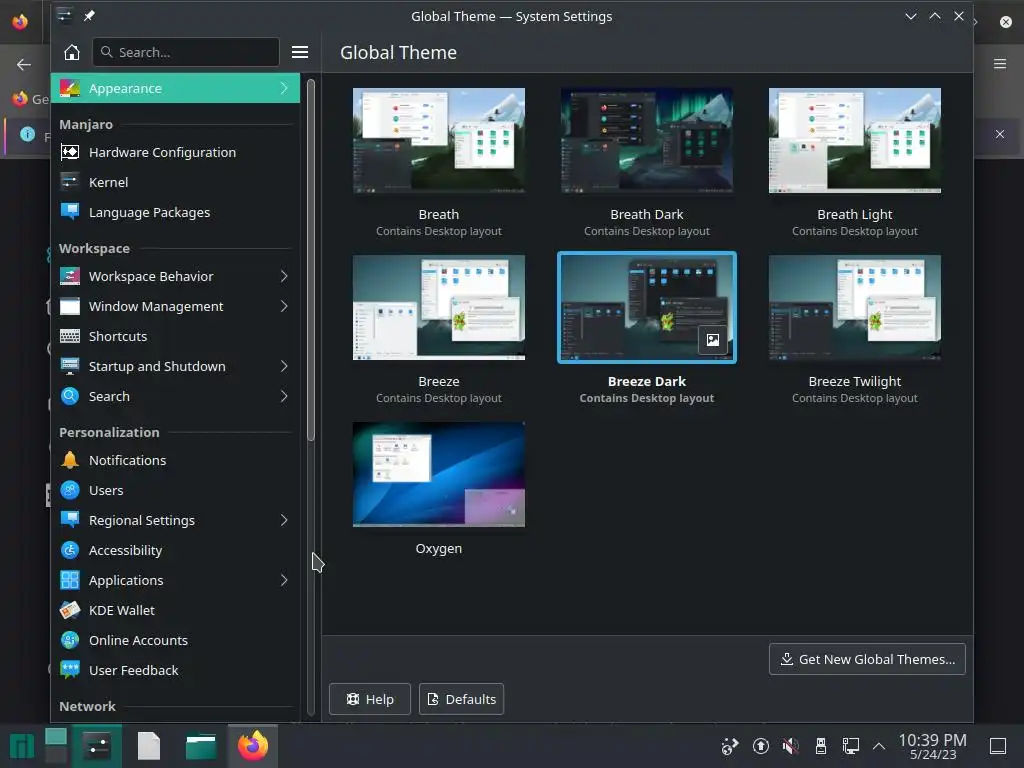The height and width of the screenshot is (768, 1024).
Task: Expand the Appearance category arrow
Action: [x=284, y=88]
